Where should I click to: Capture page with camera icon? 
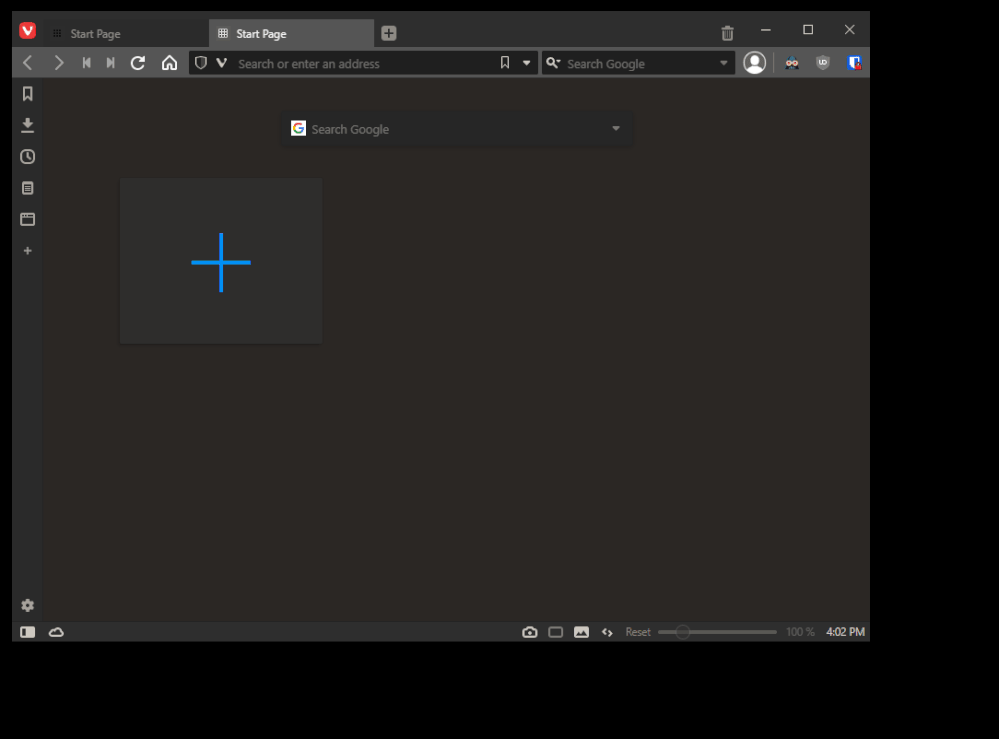529,632
